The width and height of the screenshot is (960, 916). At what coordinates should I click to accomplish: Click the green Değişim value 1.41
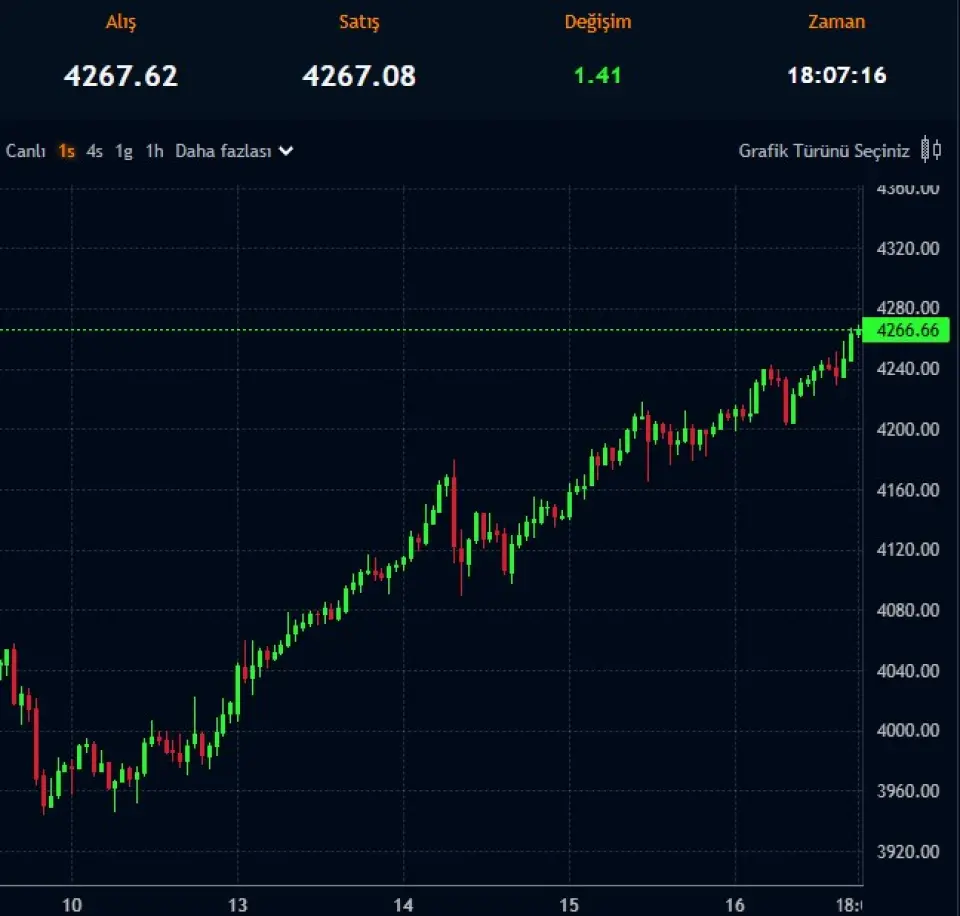point(597,75)
